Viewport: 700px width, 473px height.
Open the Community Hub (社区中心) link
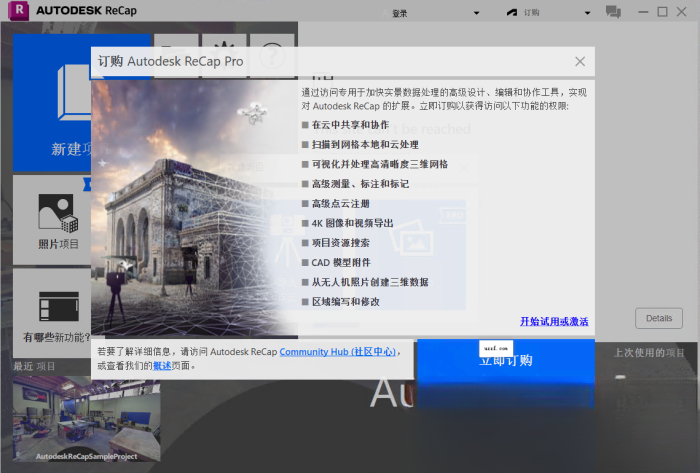click(338, 352)
